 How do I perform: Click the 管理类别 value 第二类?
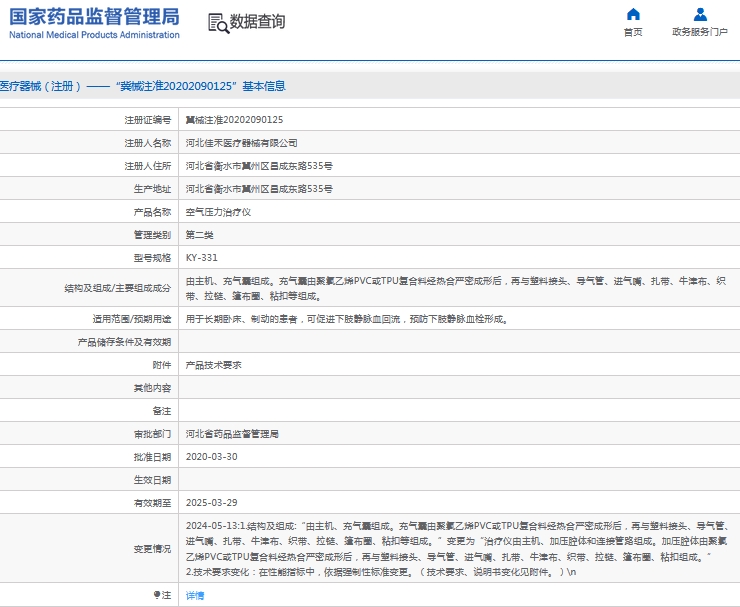[x=199, y=235]
